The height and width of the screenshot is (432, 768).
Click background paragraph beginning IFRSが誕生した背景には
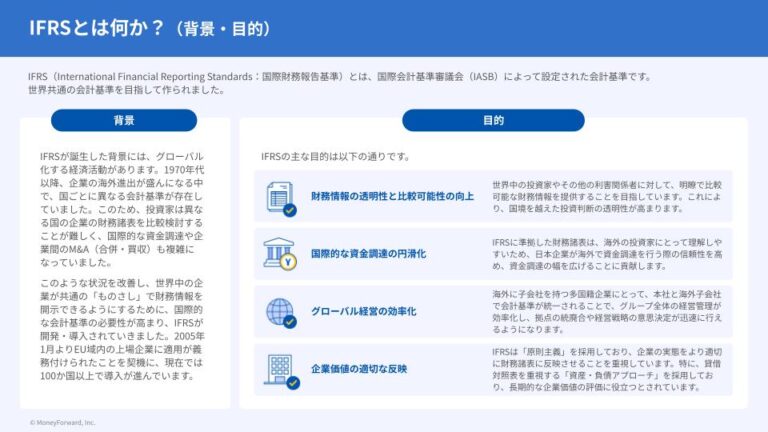click(x=122, y=210)
